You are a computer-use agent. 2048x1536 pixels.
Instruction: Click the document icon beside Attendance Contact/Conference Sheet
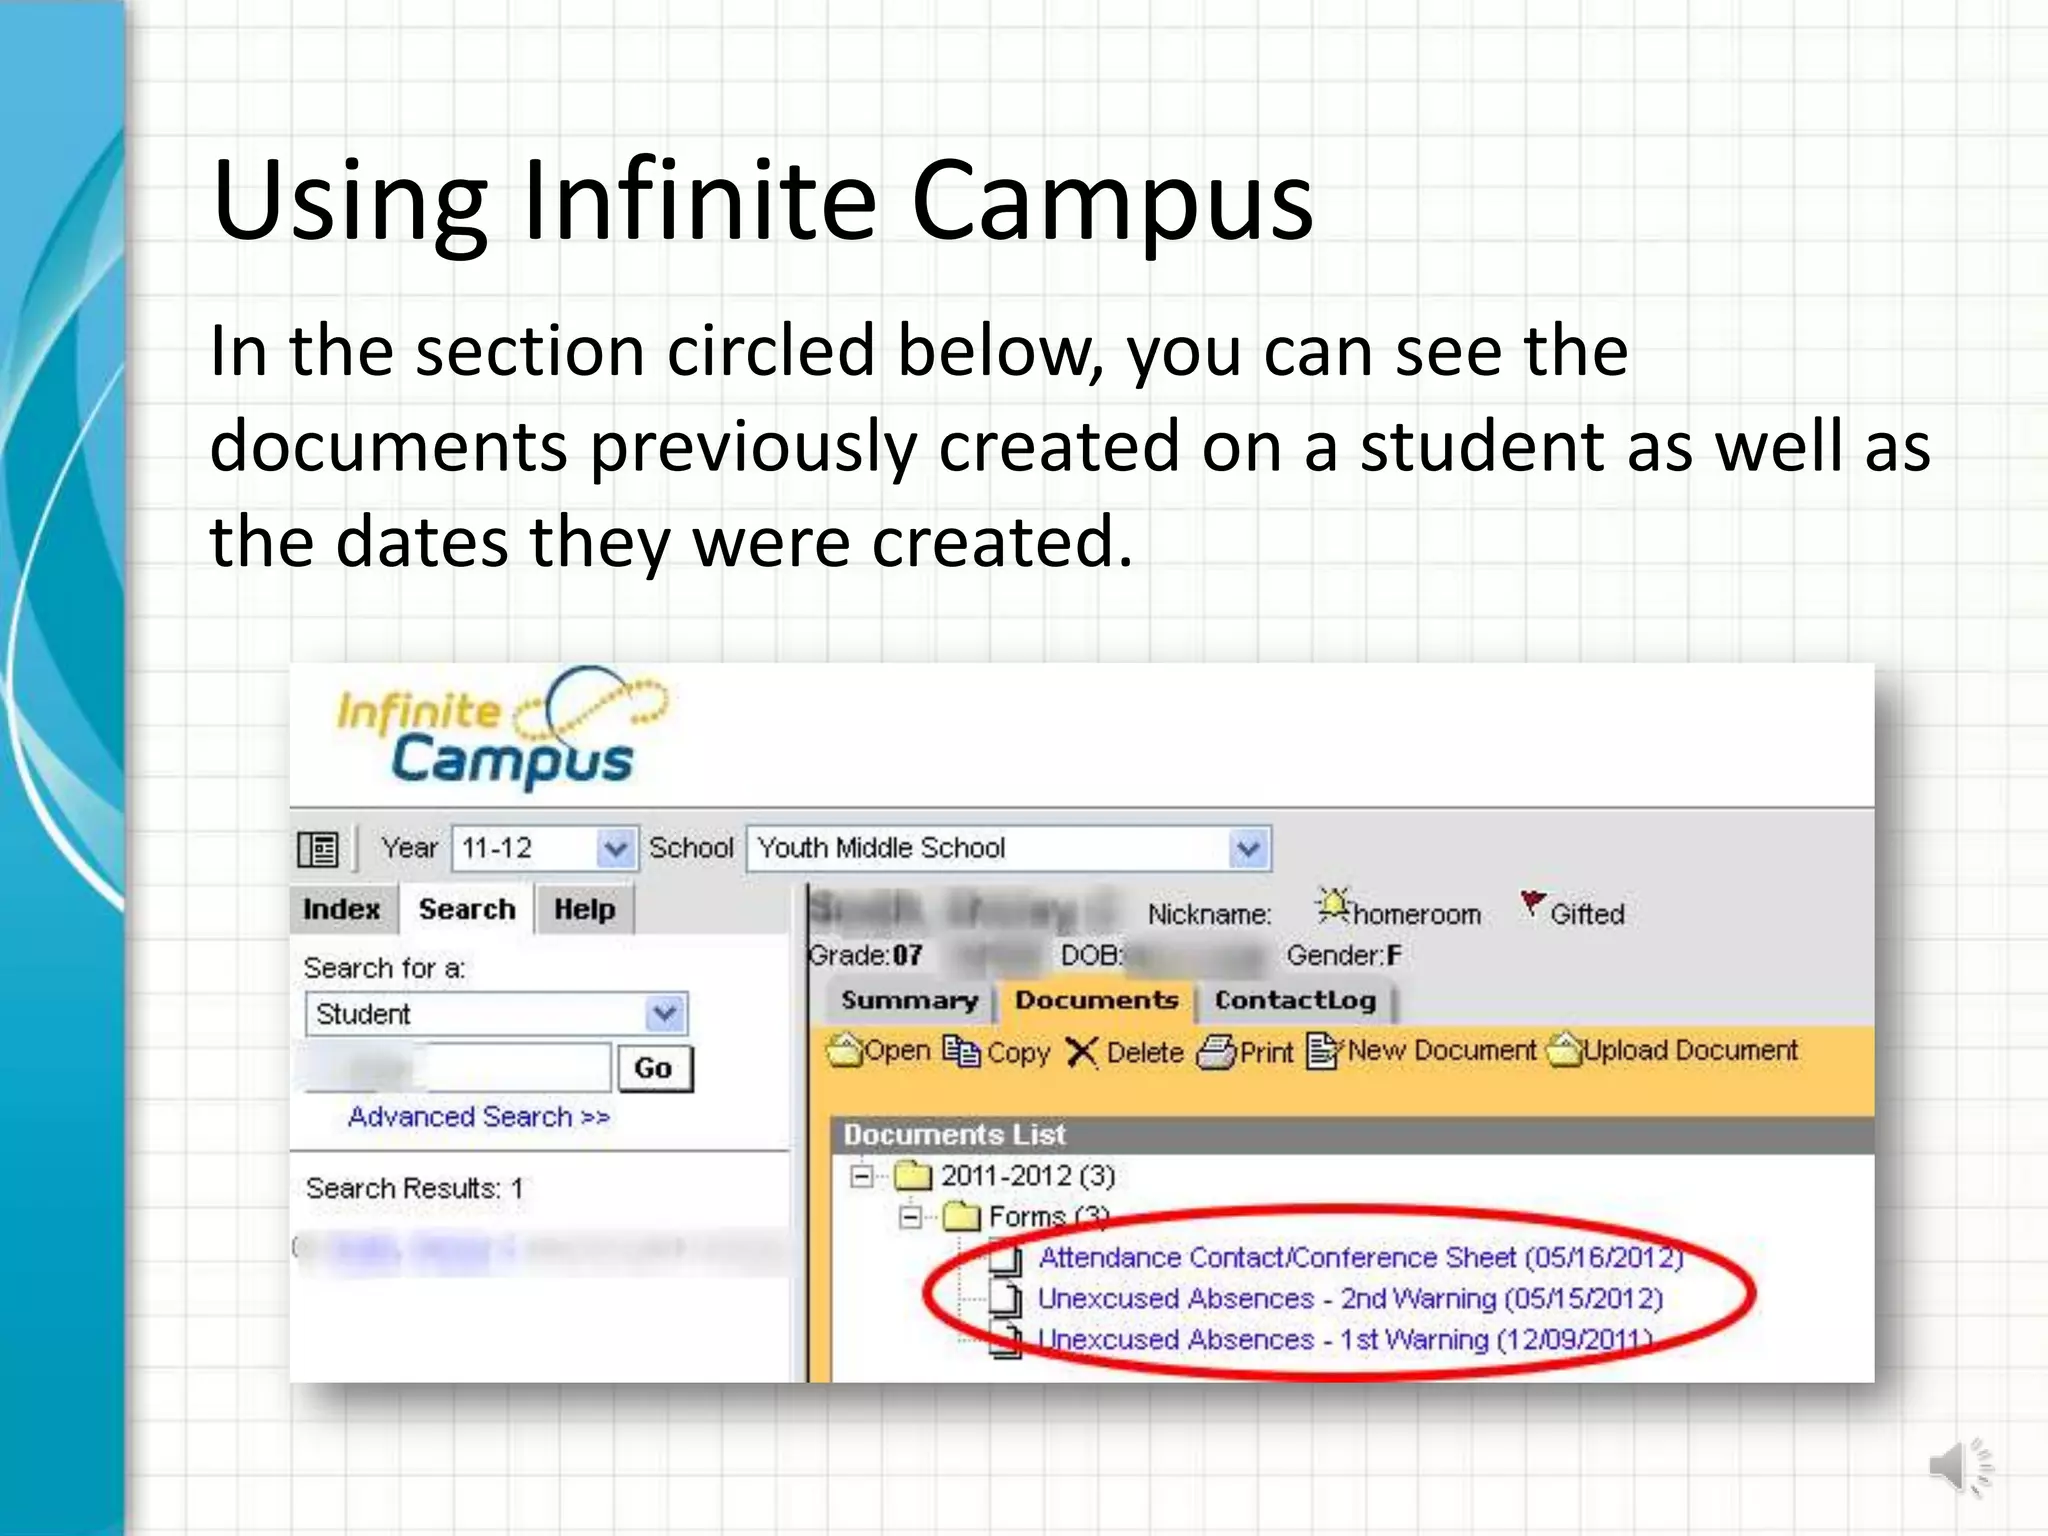1005,1258
